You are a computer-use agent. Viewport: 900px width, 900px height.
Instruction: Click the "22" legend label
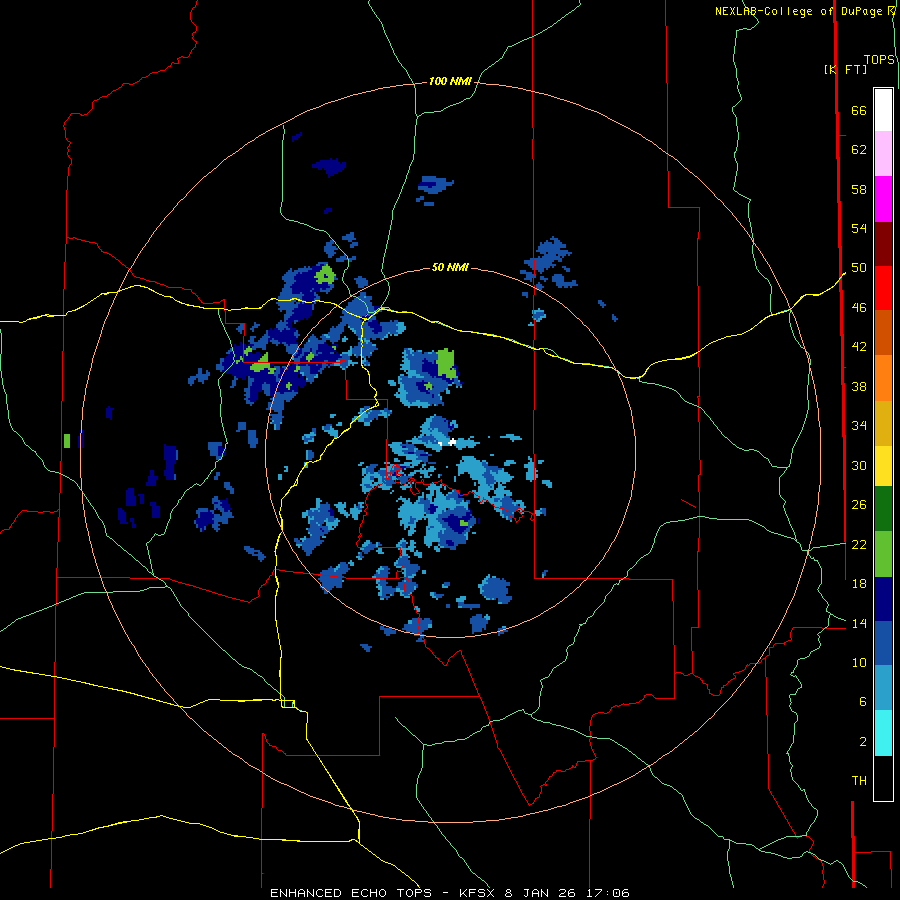coord(859,544)
